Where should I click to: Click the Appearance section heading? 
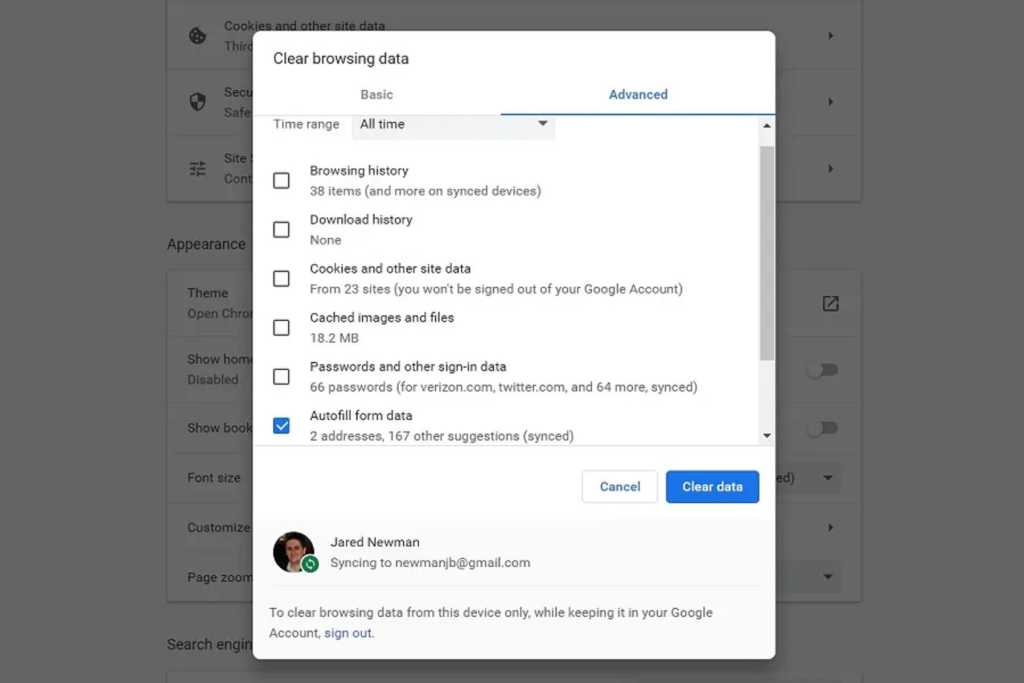(x=206, y=244)
